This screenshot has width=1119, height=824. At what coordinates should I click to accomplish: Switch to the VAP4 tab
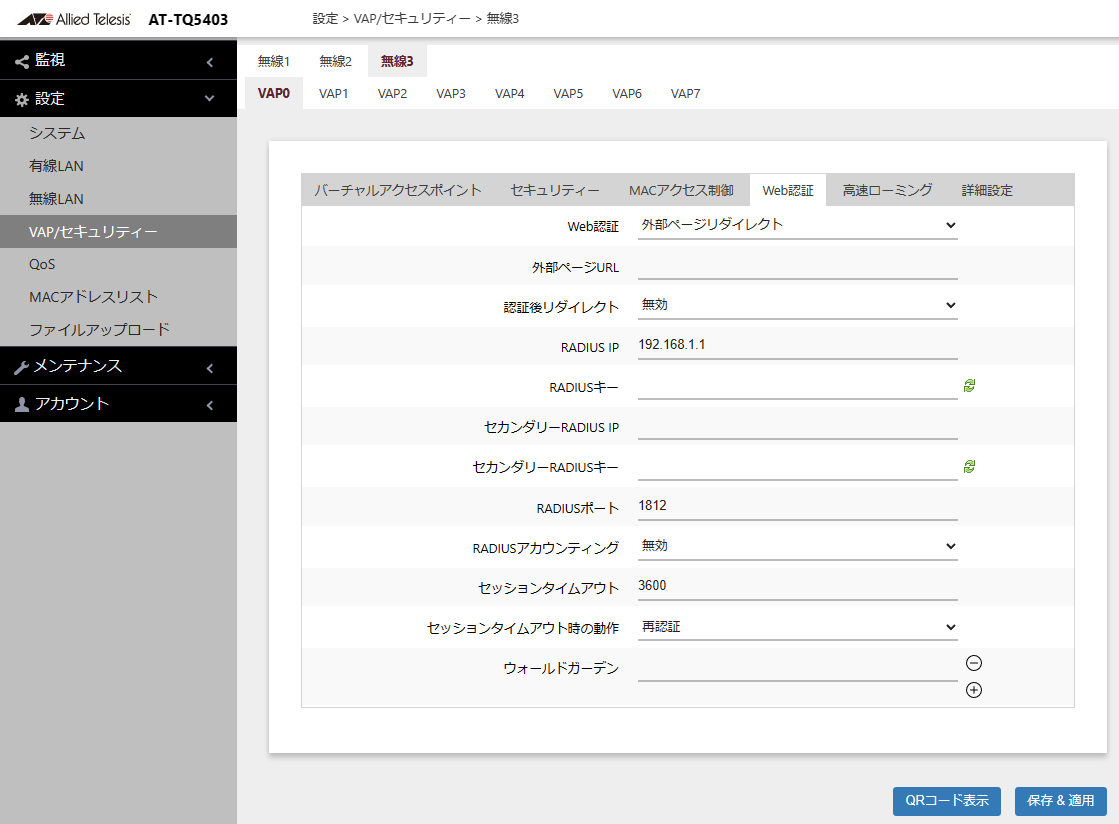[x=510, y=93]
